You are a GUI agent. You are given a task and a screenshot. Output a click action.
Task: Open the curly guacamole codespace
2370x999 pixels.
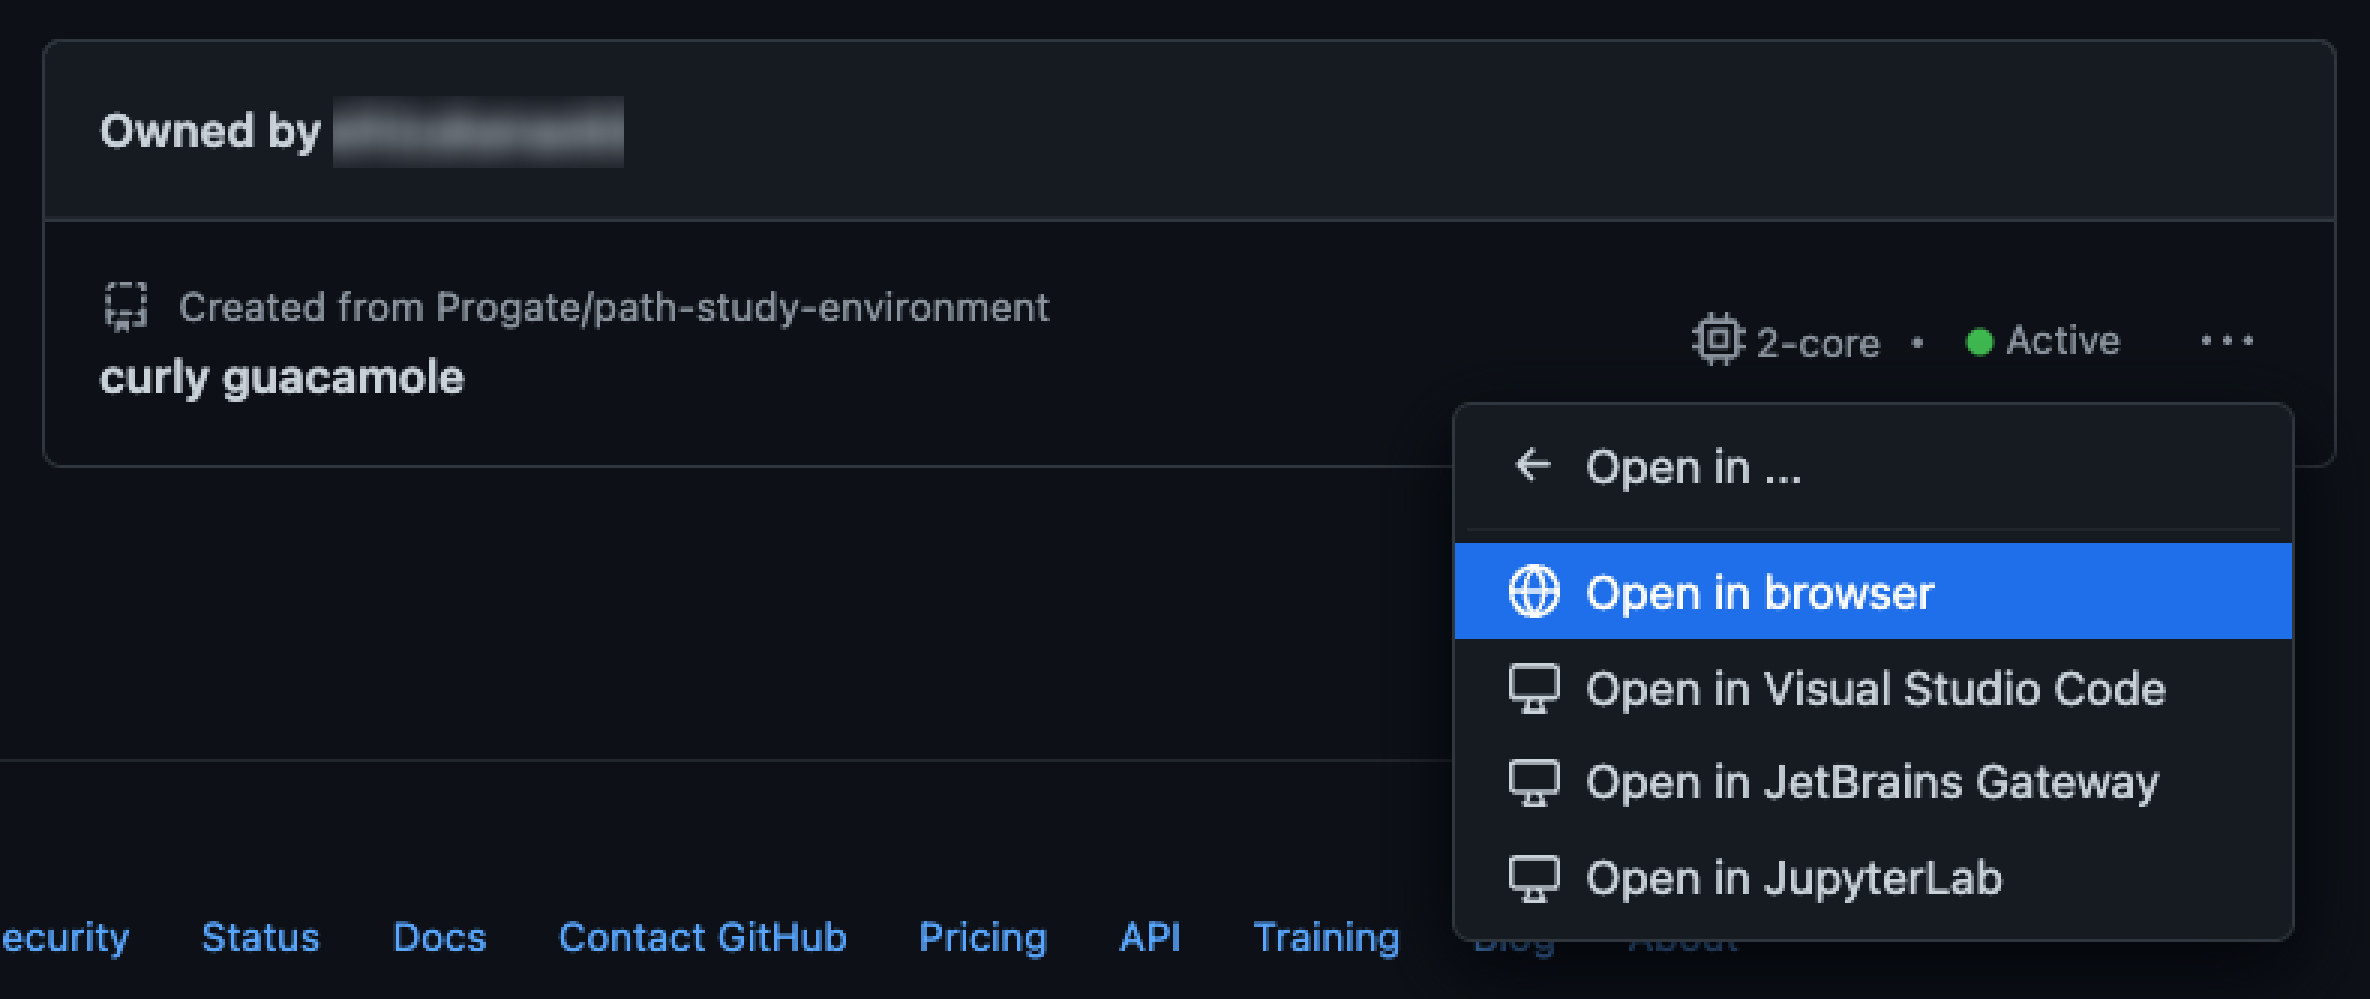pos(282,377)
